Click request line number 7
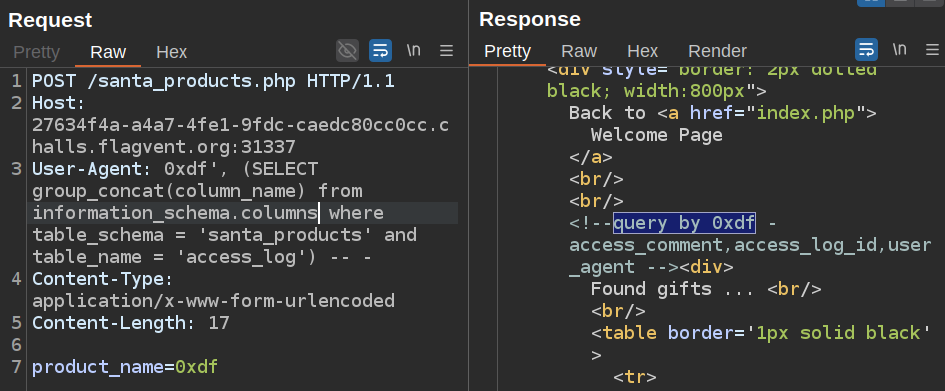 point(16,366)
